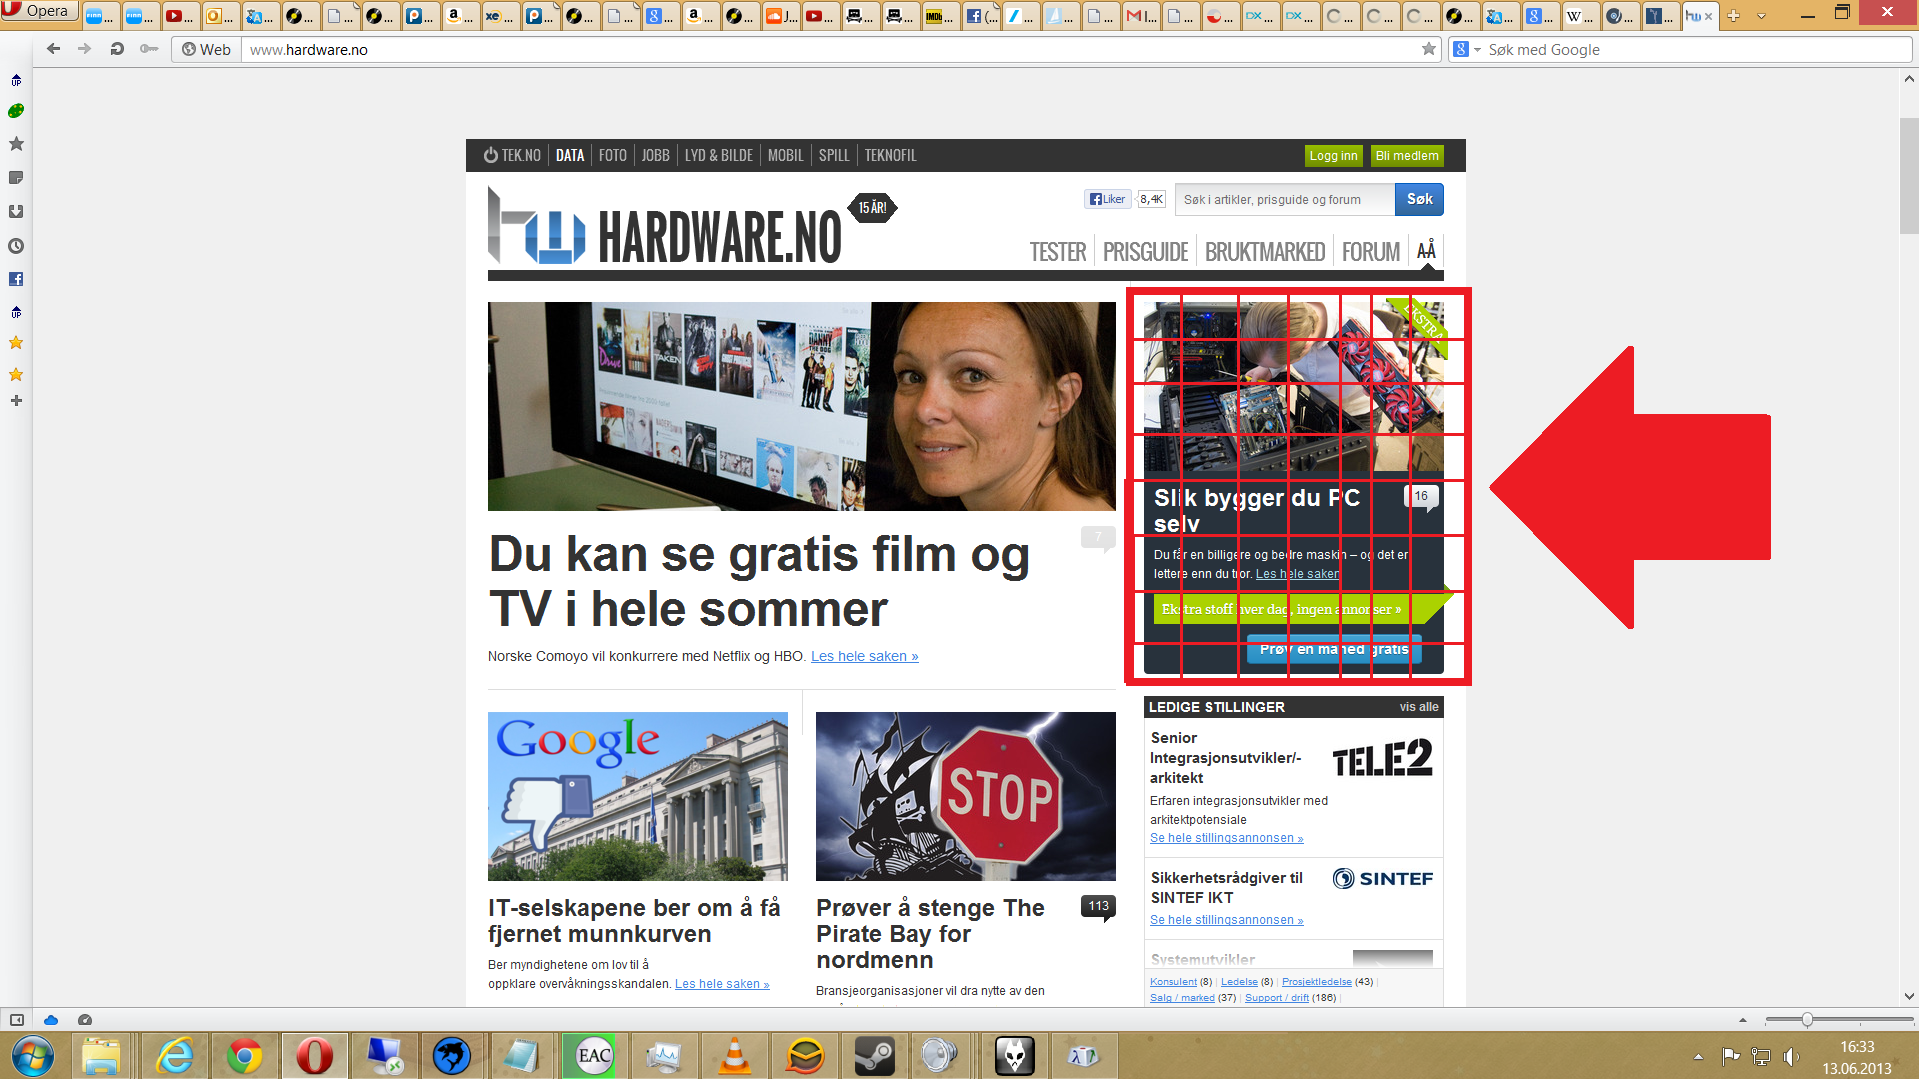Open the Bookmarks star panel in sidebar

coord(16,144)
